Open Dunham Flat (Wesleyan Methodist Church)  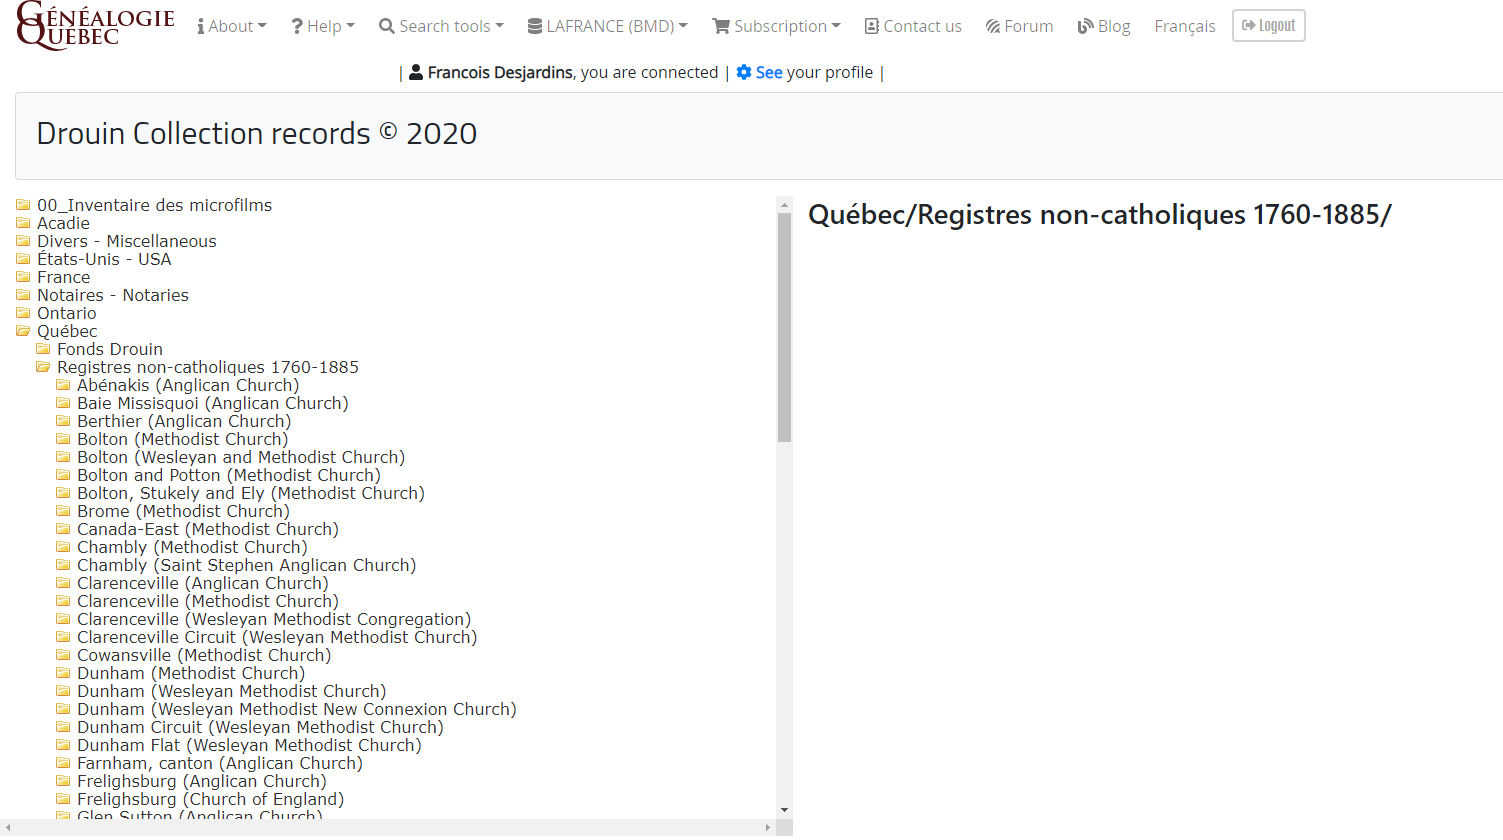pos(249,745)
